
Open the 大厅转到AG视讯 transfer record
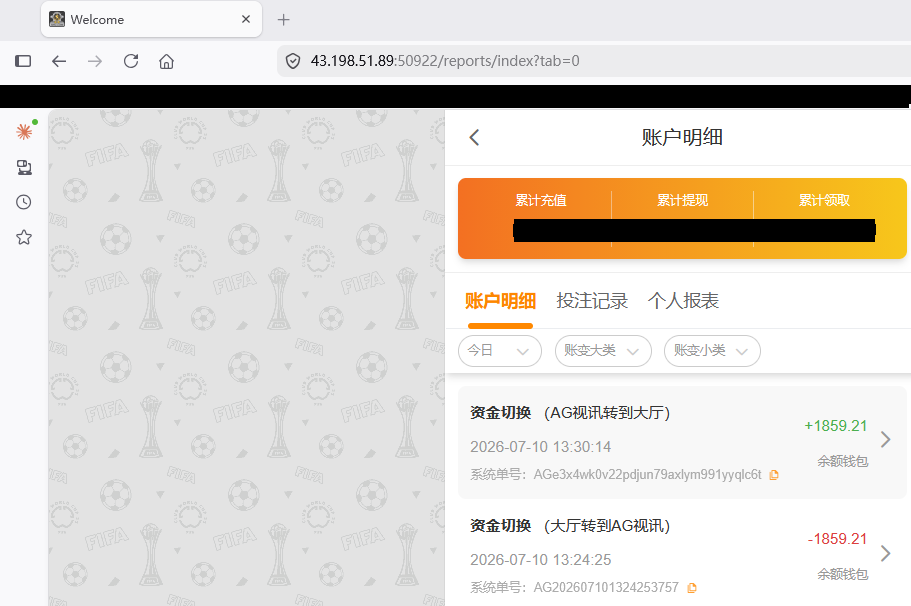682,555
